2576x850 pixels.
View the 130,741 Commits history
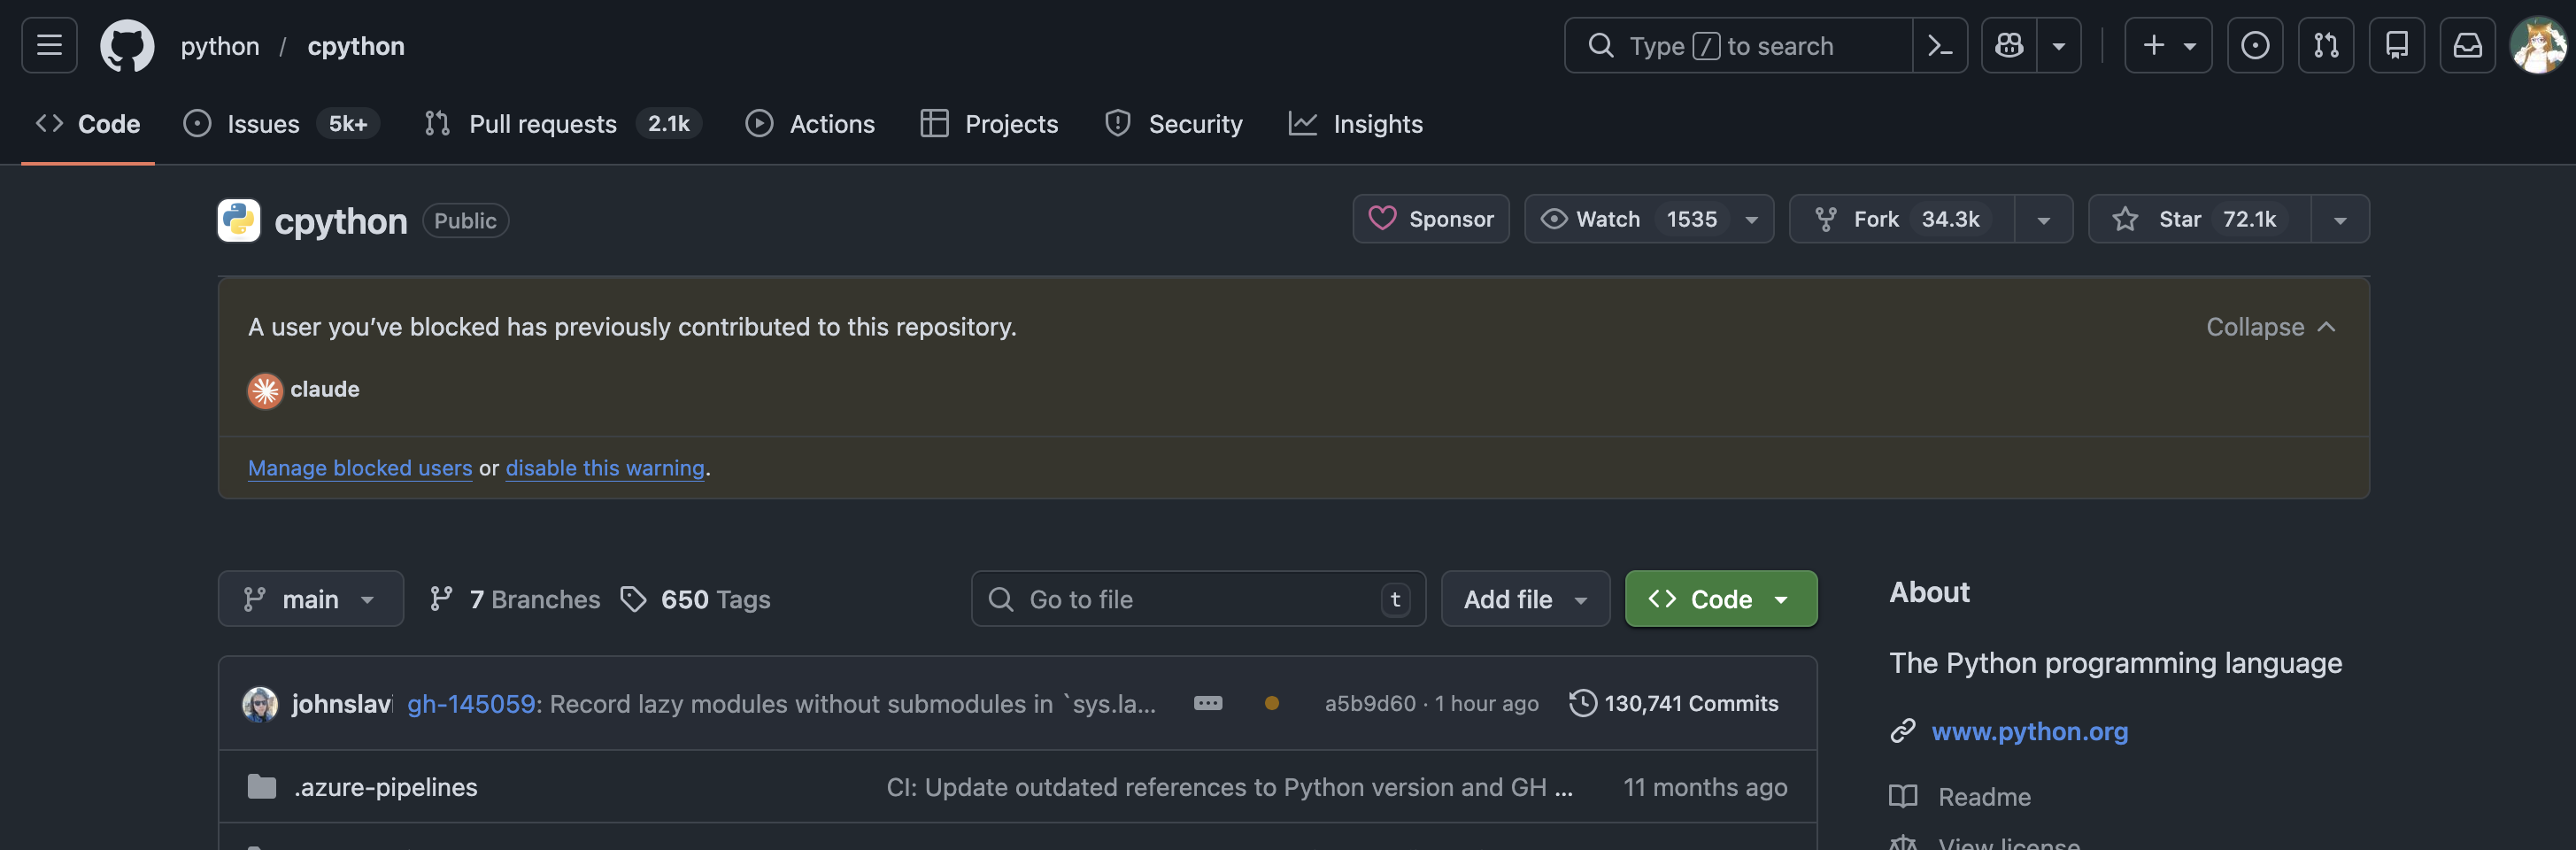click(1674, 703)
